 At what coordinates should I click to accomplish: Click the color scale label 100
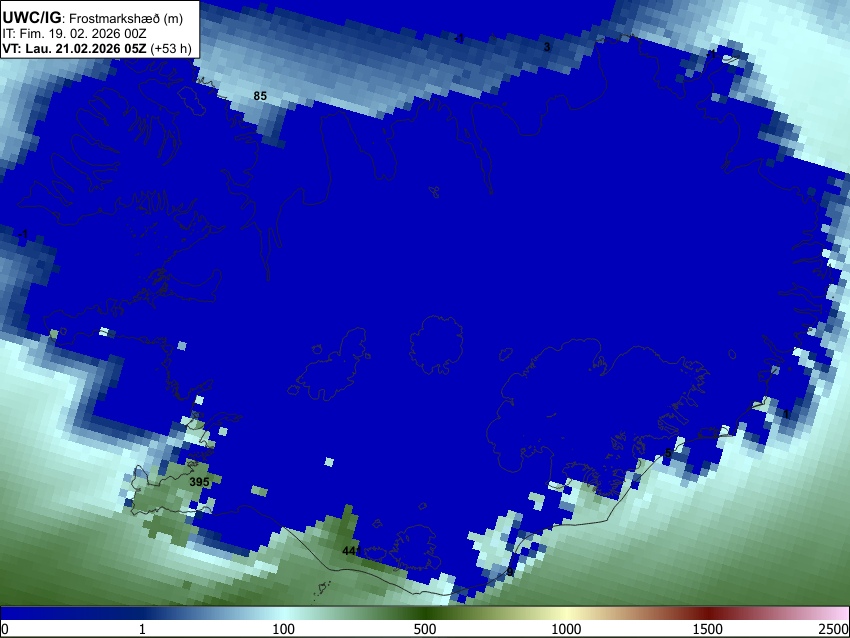(284, 629)
